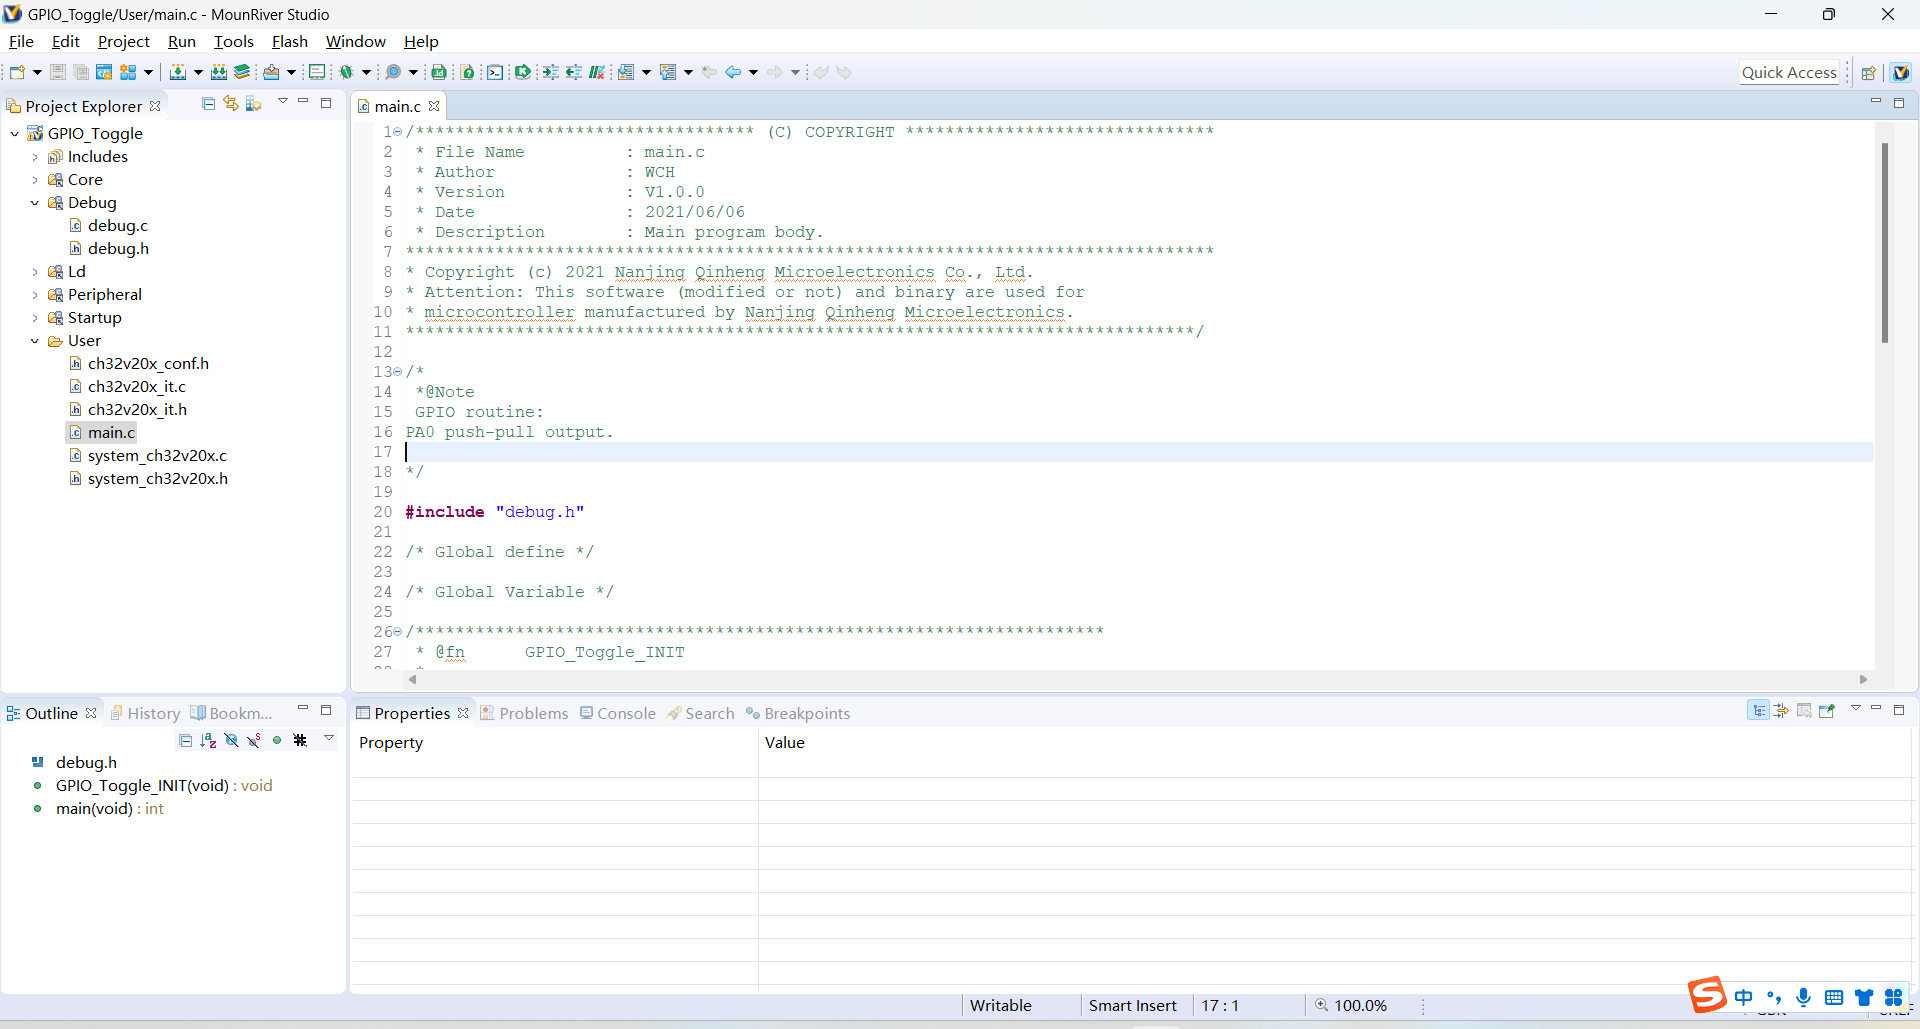1920x1029 pixels.
Task: Close the main.c editor tab
Action: click(x=434, y=106)
